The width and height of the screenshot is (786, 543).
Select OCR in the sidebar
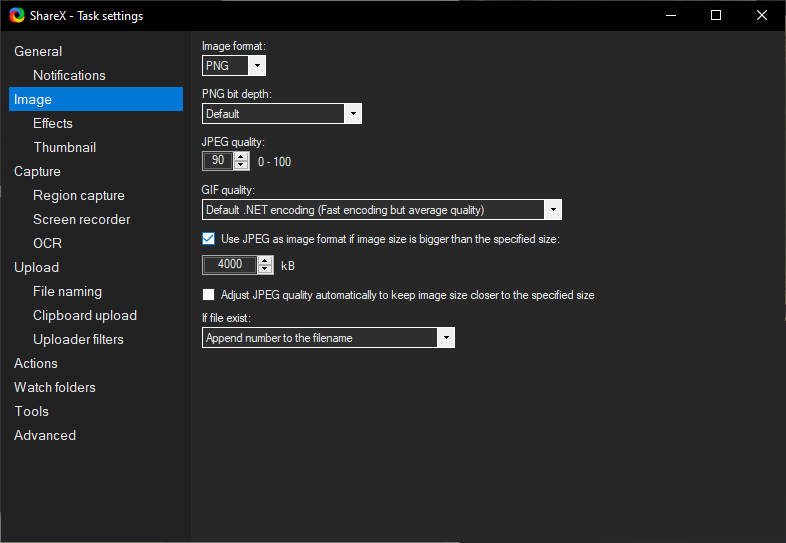(48, 243)
